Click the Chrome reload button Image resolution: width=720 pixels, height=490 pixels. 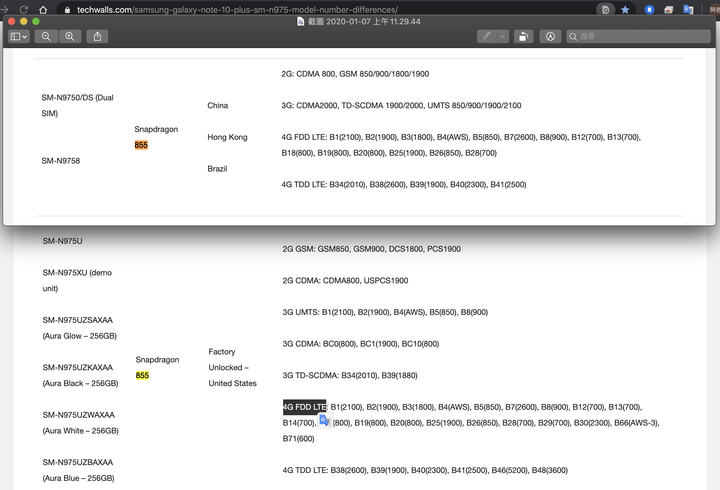pos(23,9)
